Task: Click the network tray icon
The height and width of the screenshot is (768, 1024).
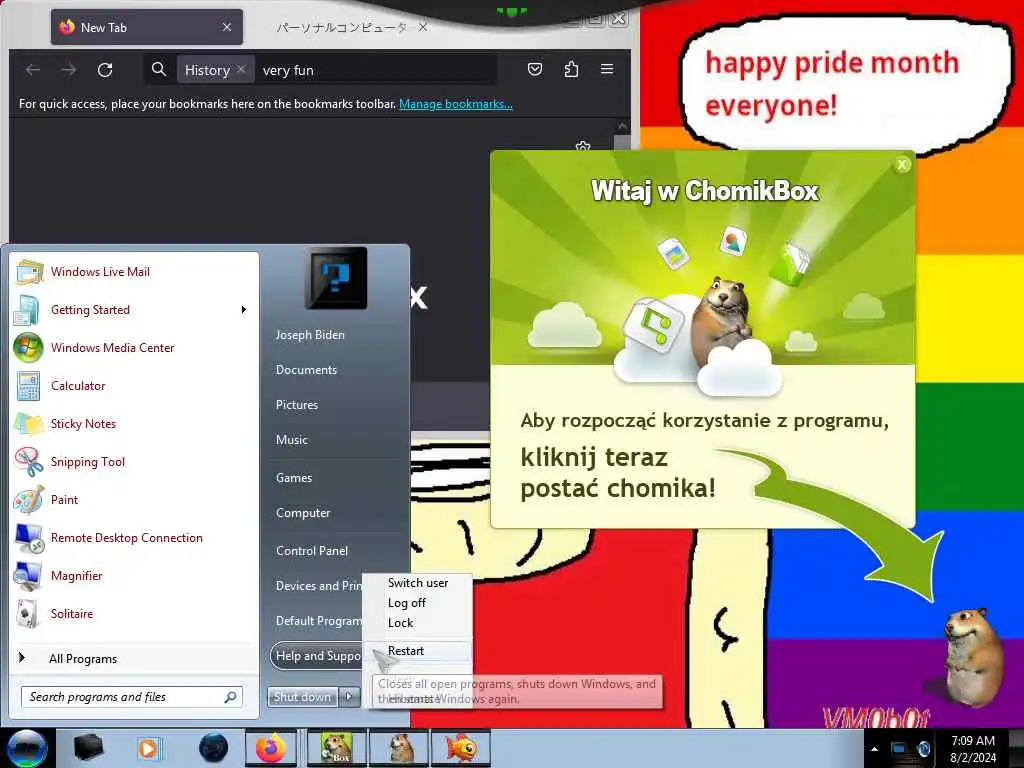Action: click(x=899, y=749)
